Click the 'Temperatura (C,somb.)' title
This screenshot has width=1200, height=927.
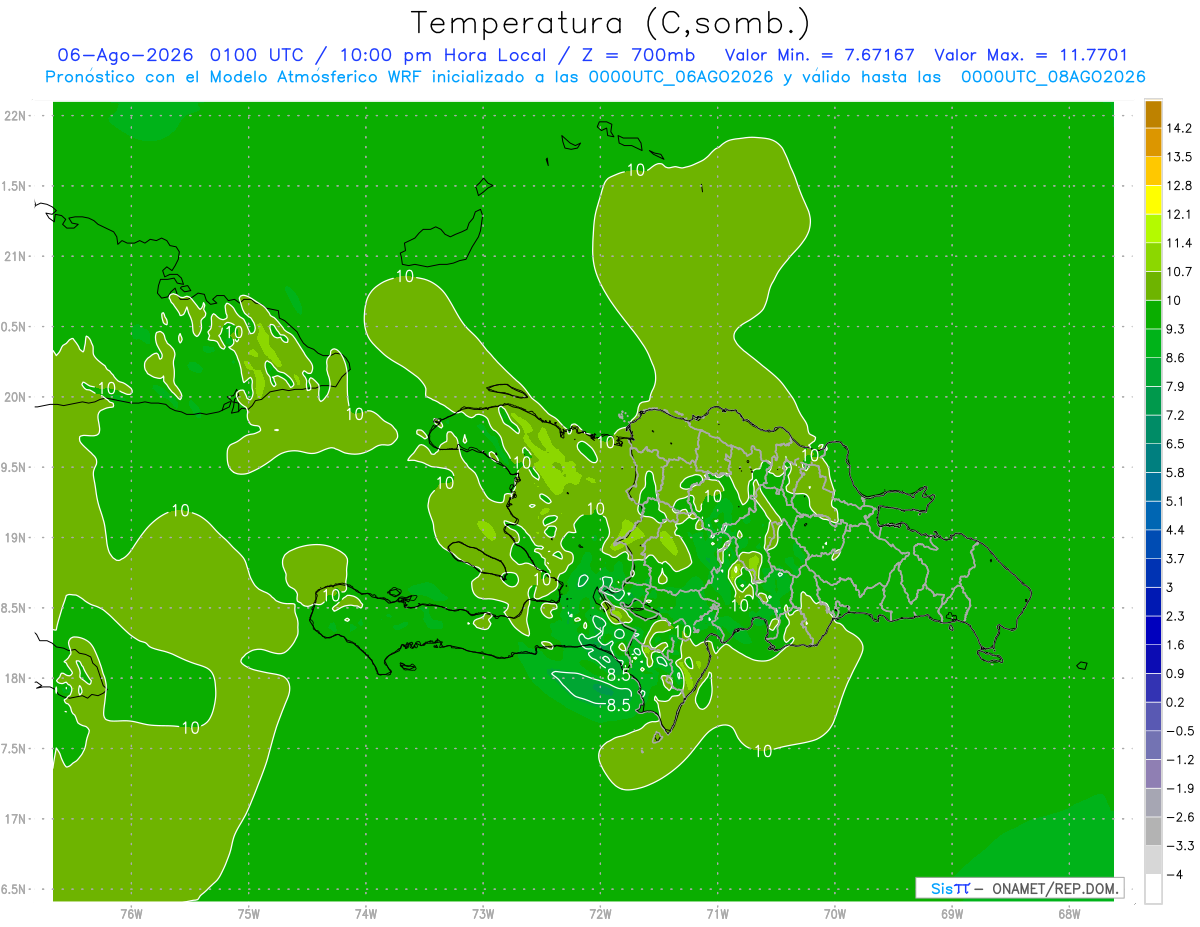point(611,23)
